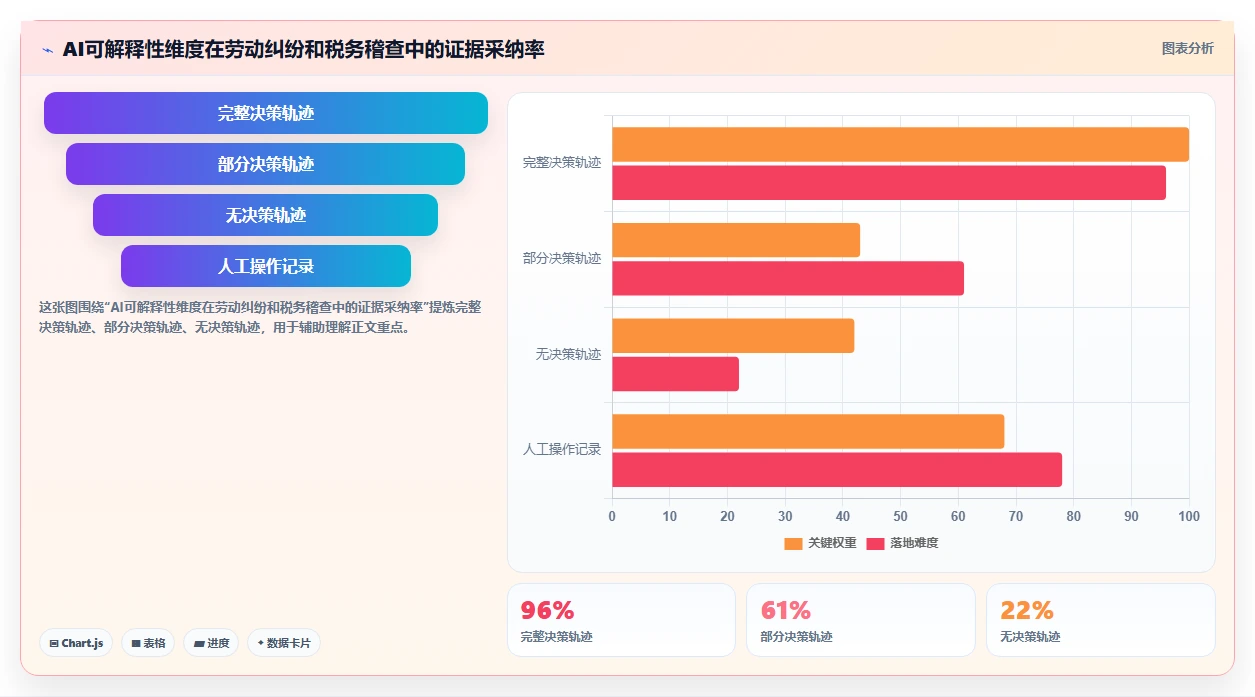Open the 96% 完整决策轨迹 data card
The width and height of the screenshot is (1255, 697).
click(621, 620)
